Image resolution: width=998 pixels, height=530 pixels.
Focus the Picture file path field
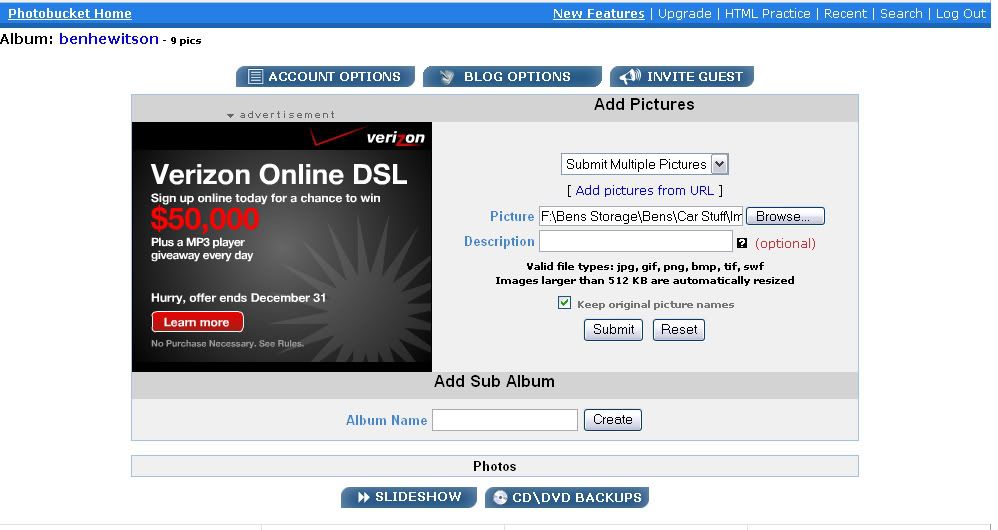pos(641,216)
